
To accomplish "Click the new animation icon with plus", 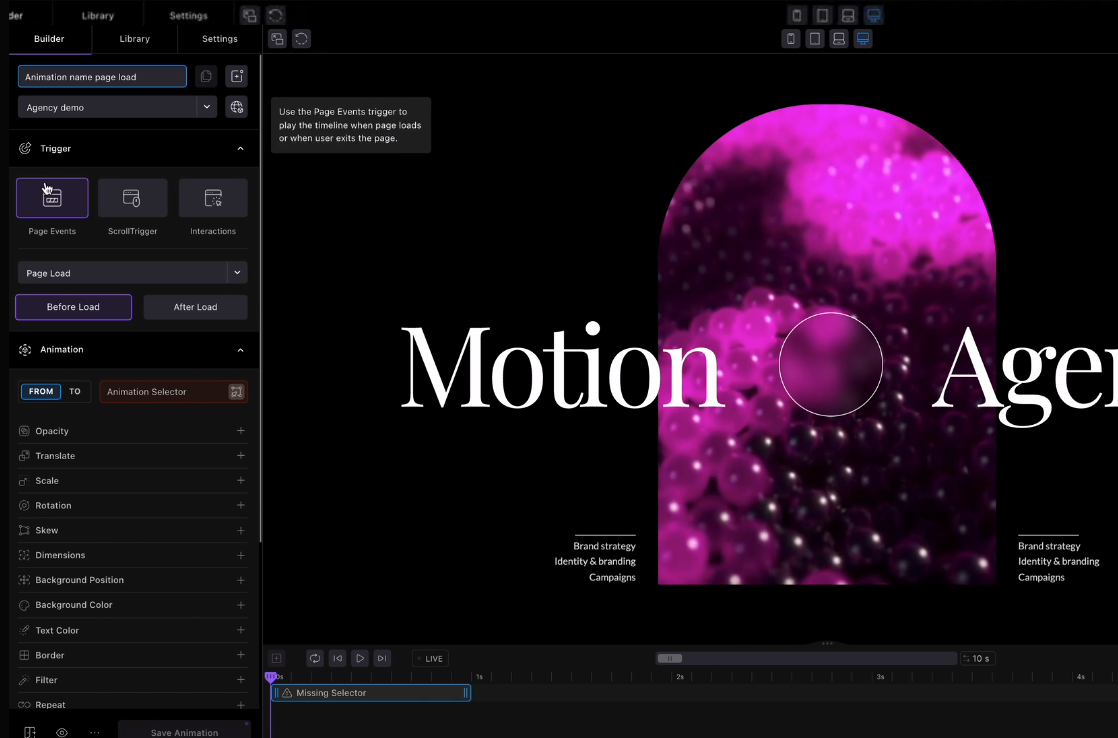I will 236,77.
